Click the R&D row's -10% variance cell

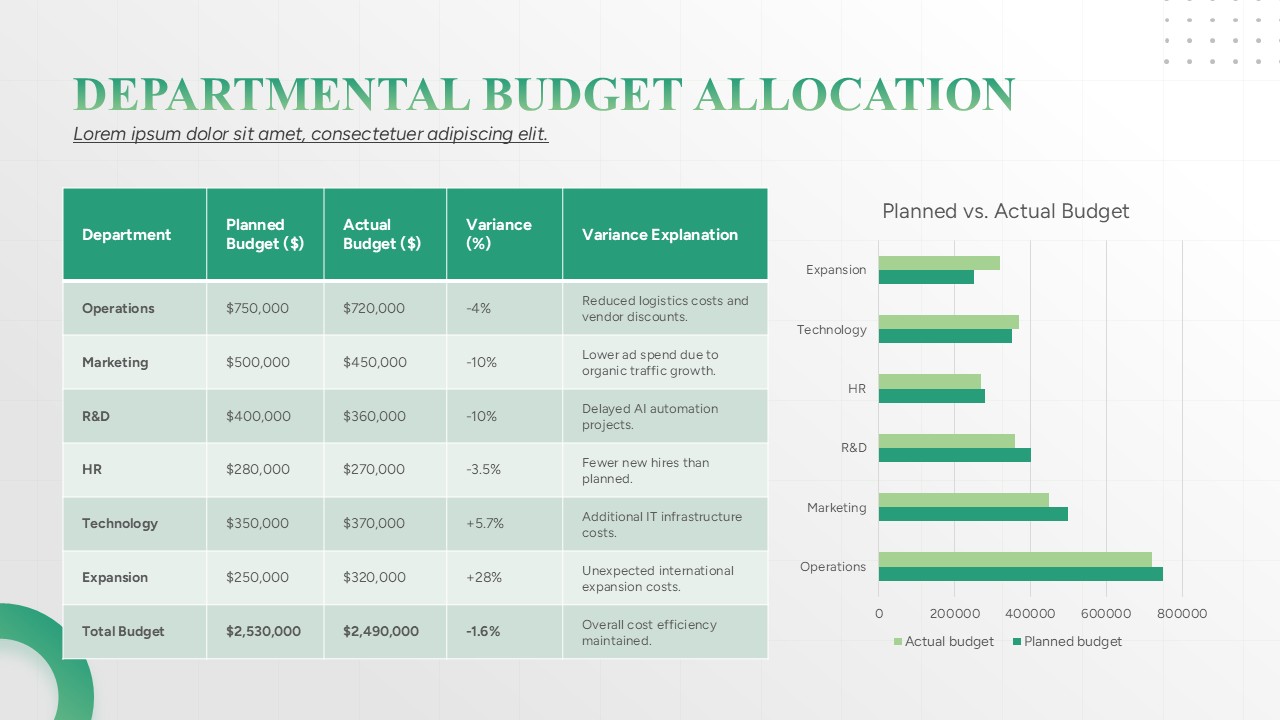pos(505,416)
